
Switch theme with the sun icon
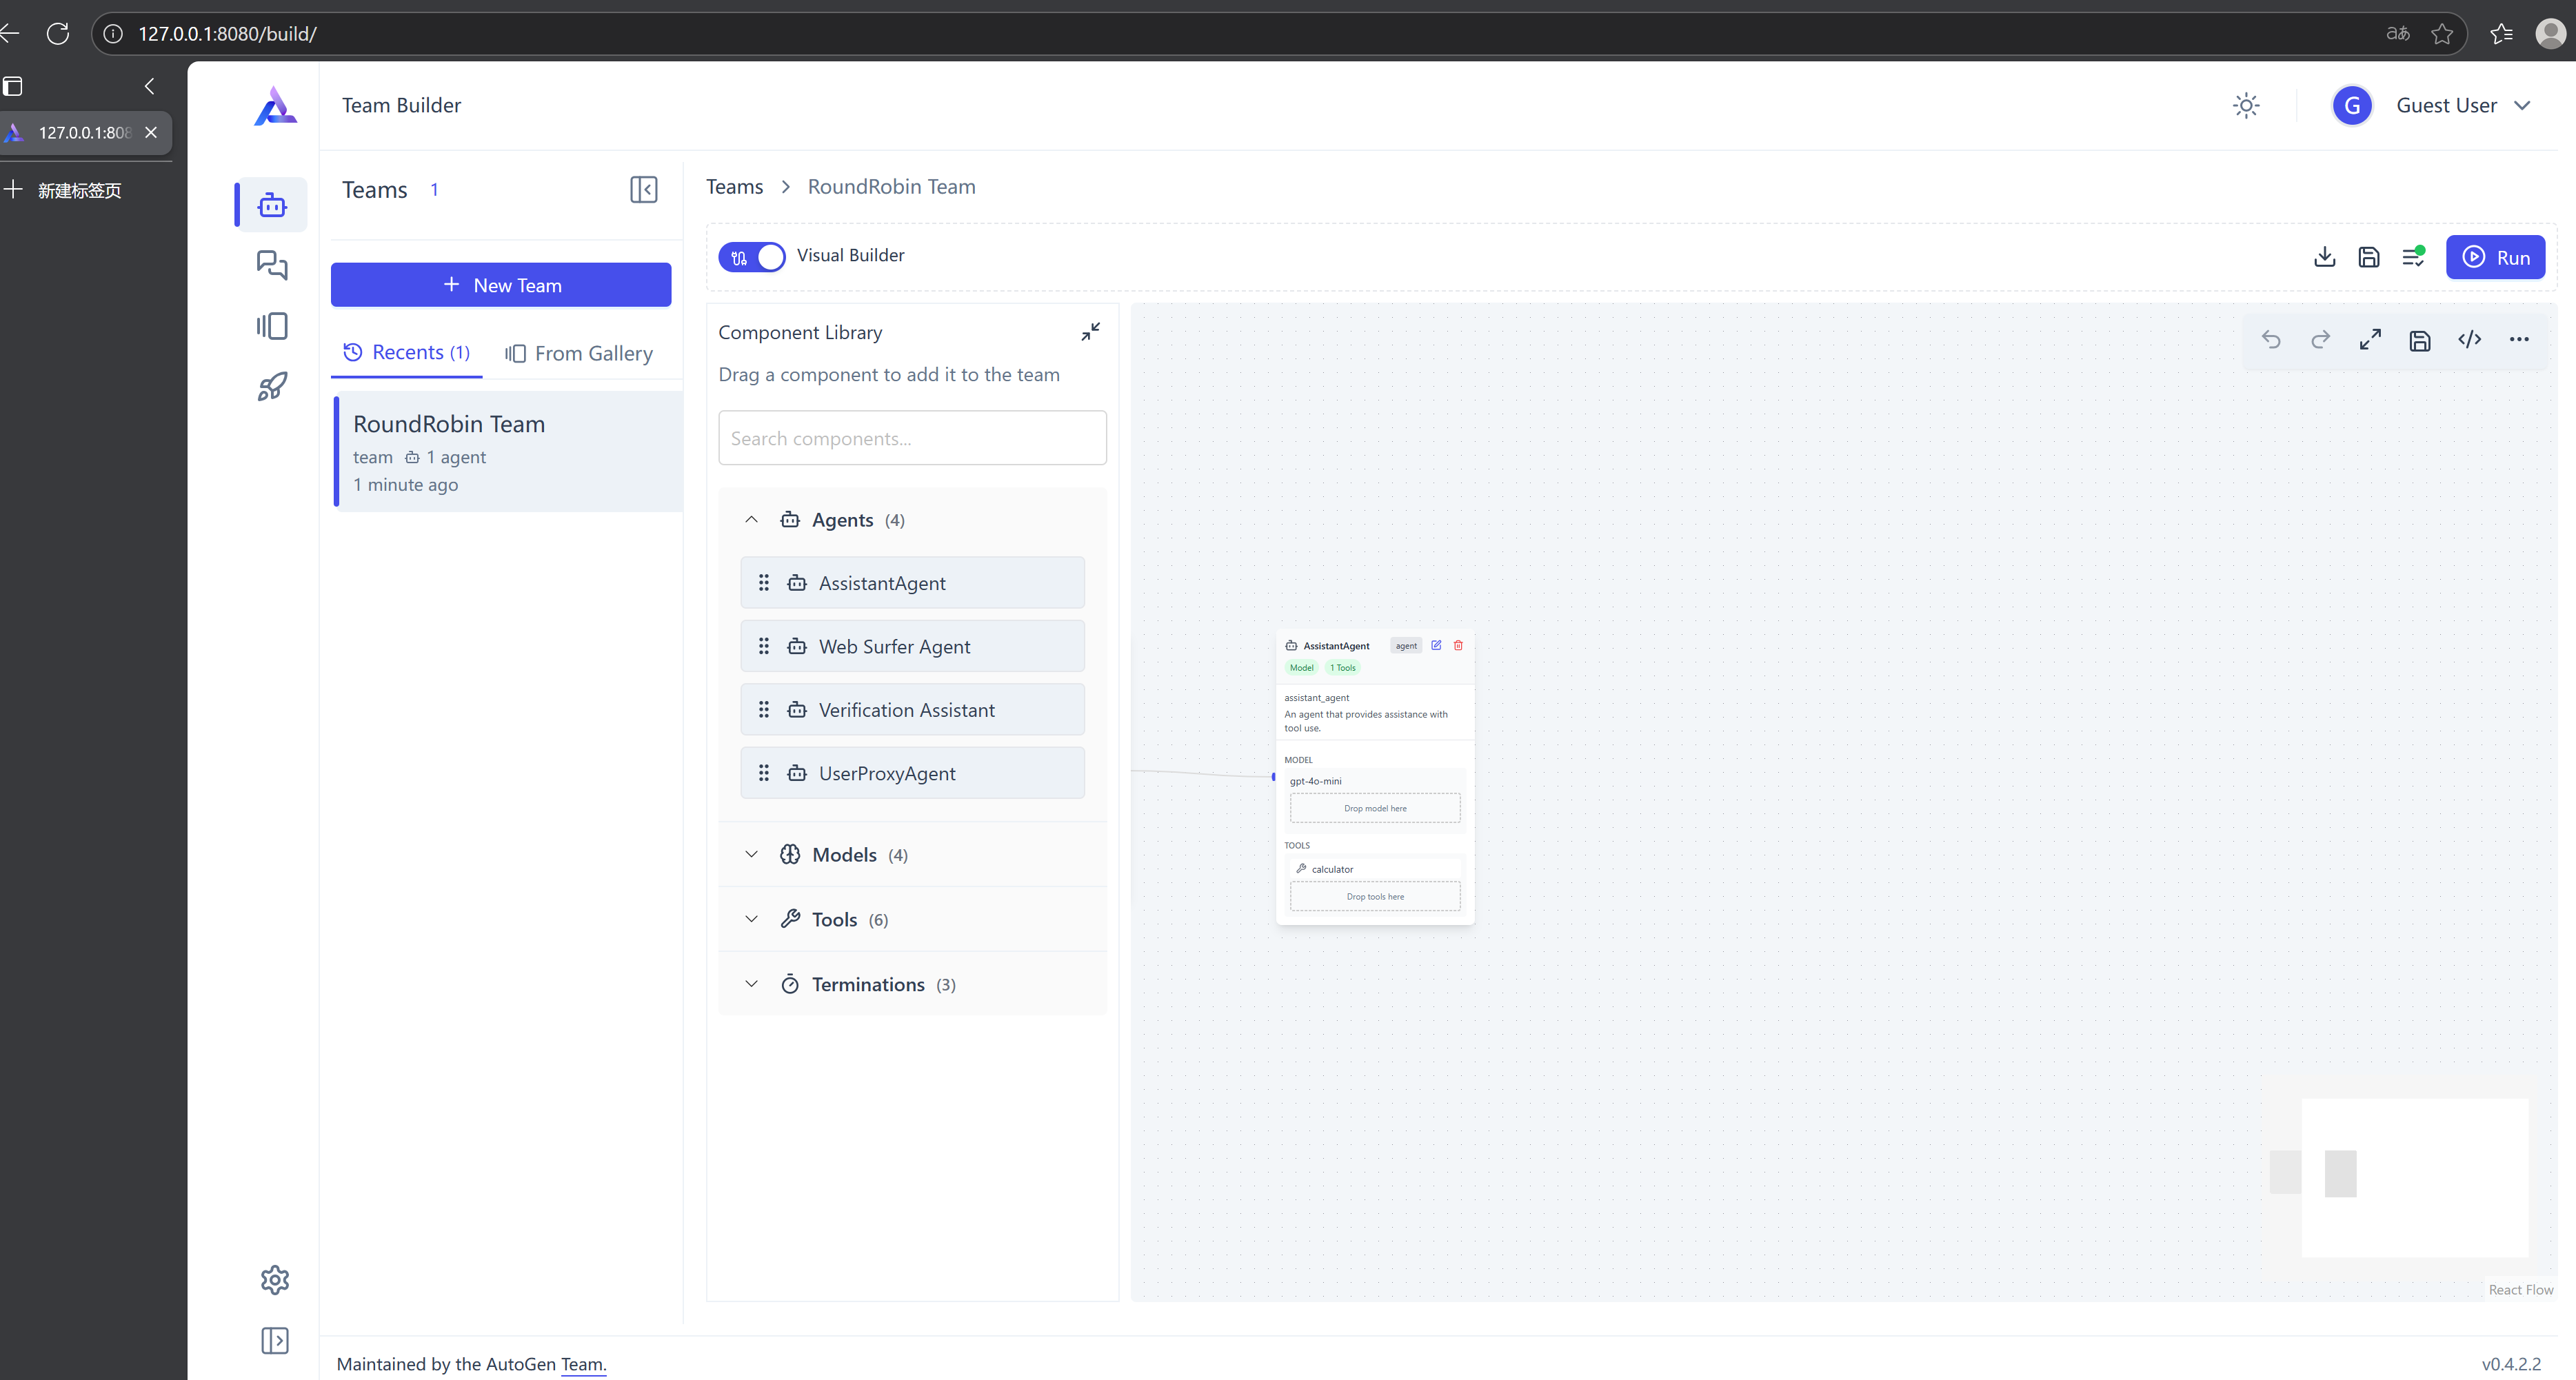pos(2246,106)
